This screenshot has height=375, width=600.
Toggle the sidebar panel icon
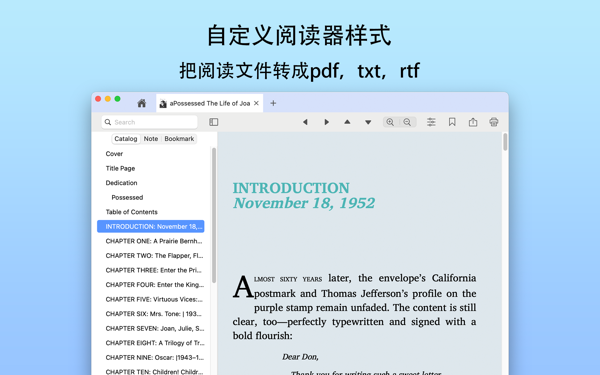coord(214,122)
